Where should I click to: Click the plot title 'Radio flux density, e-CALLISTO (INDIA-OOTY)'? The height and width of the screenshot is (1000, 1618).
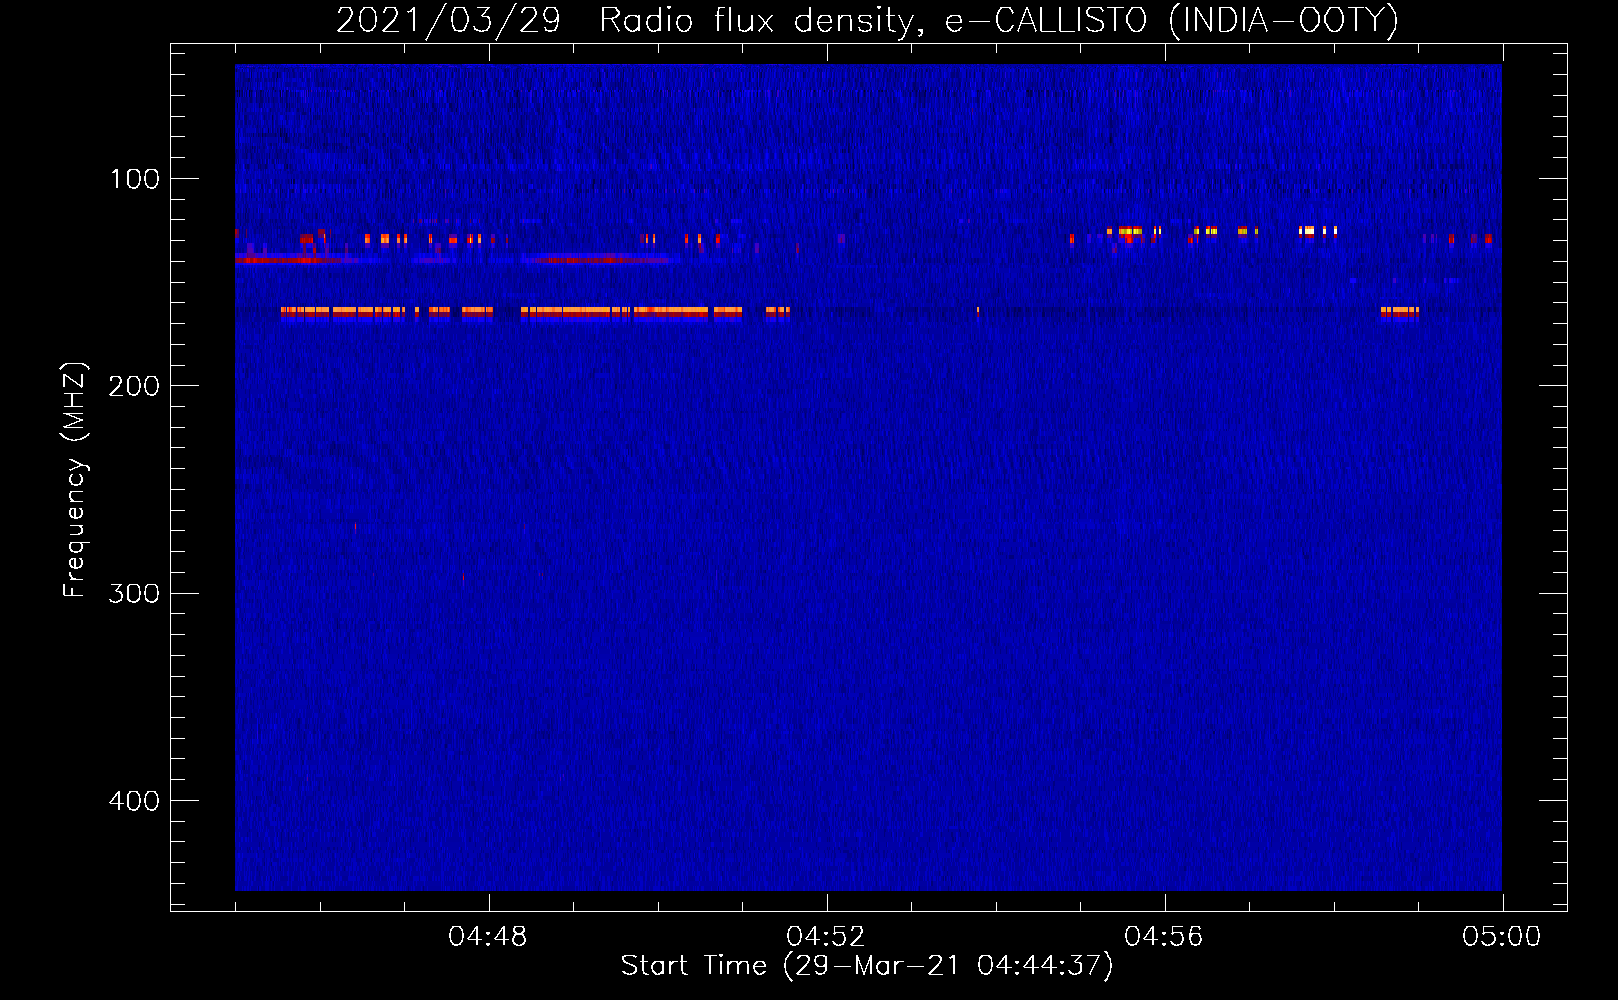[999, 20]
